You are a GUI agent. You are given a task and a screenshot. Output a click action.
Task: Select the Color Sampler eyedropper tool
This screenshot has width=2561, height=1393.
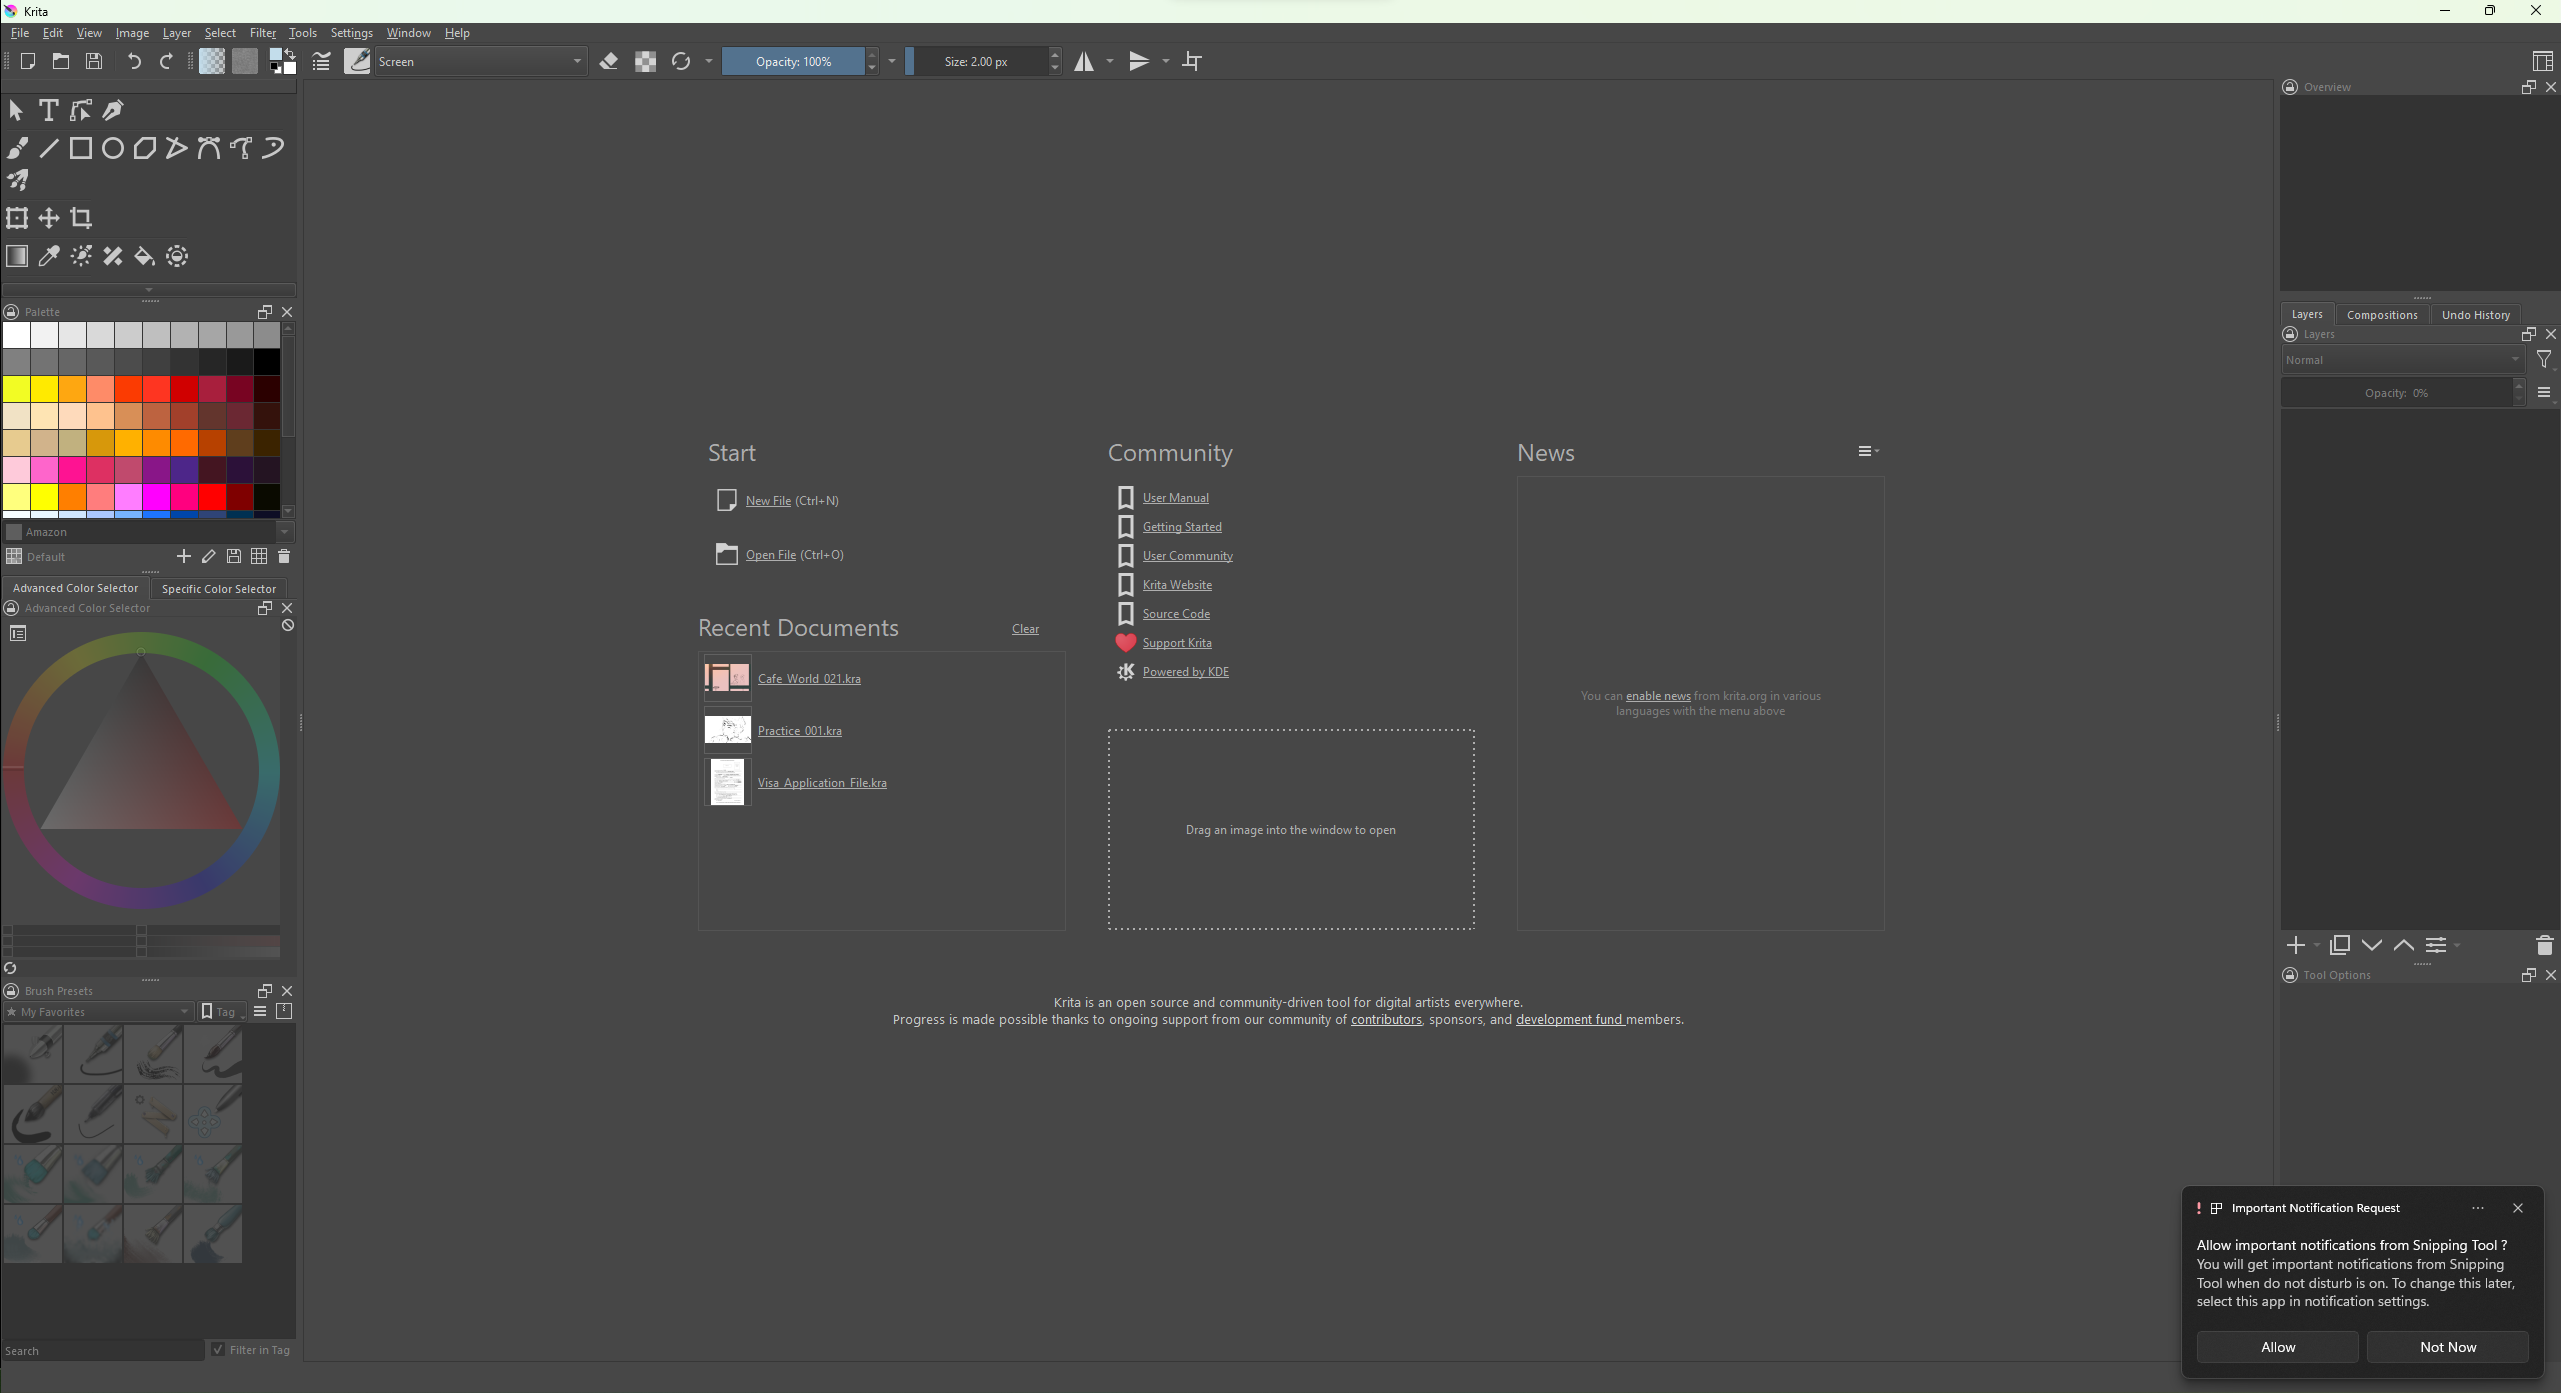point(49,257)
